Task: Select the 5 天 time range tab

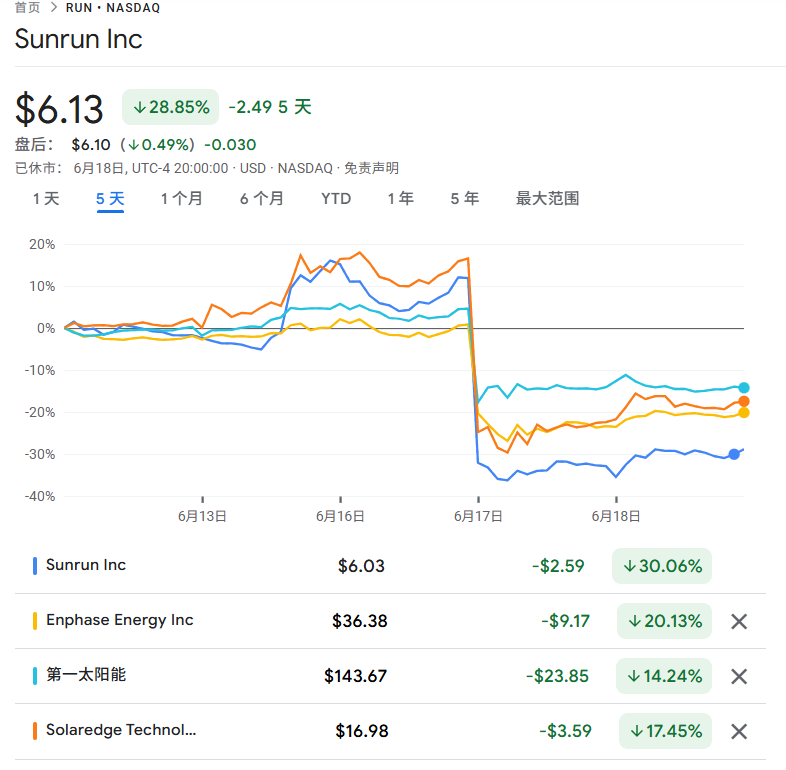Action: coord(110,199)
